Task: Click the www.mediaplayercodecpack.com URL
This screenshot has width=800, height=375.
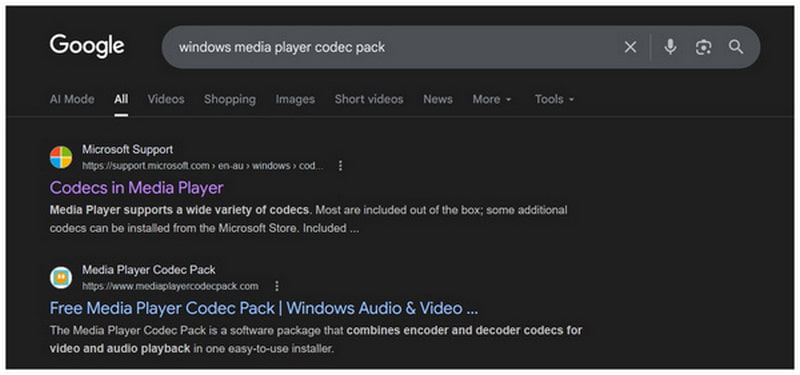Action: pyautogui.click(x=170, y=286)
